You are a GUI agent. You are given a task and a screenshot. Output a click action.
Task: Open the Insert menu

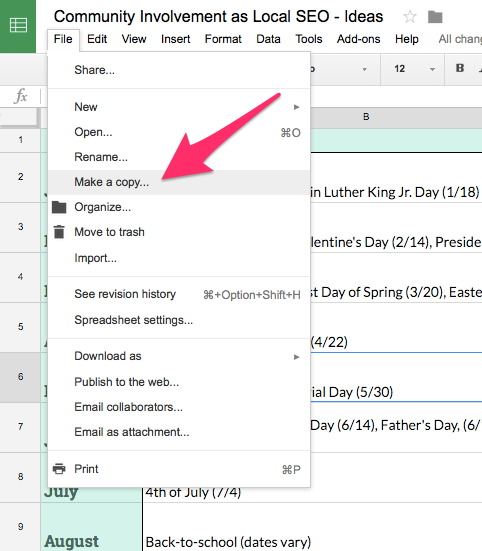coord(175,39)
